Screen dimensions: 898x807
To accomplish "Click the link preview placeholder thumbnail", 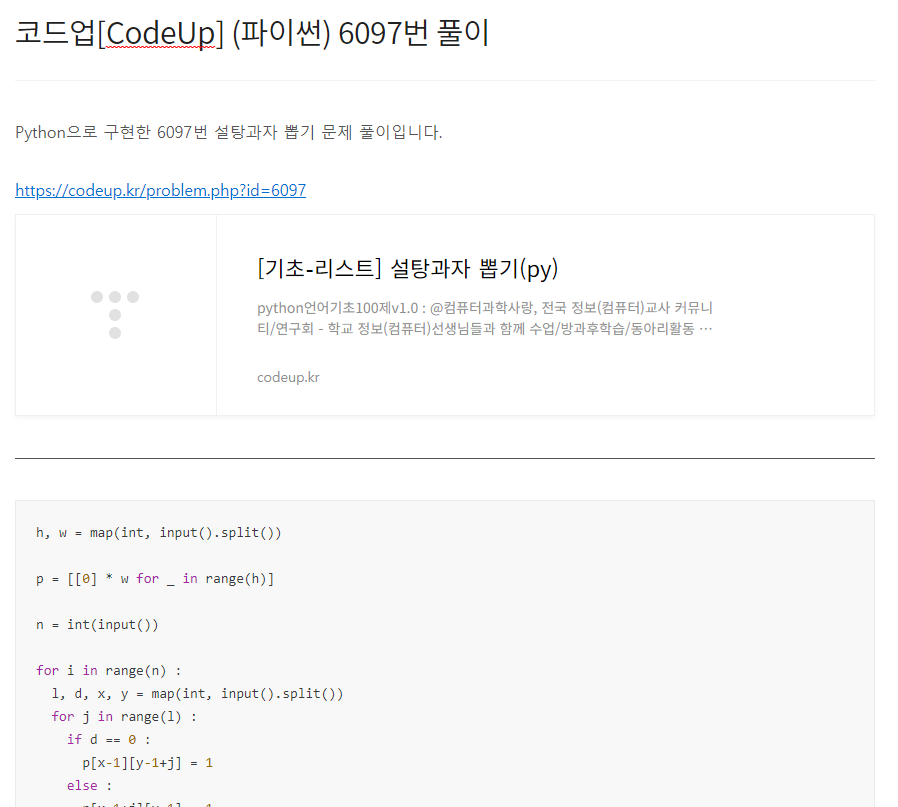I will click(x=116, y=315).
